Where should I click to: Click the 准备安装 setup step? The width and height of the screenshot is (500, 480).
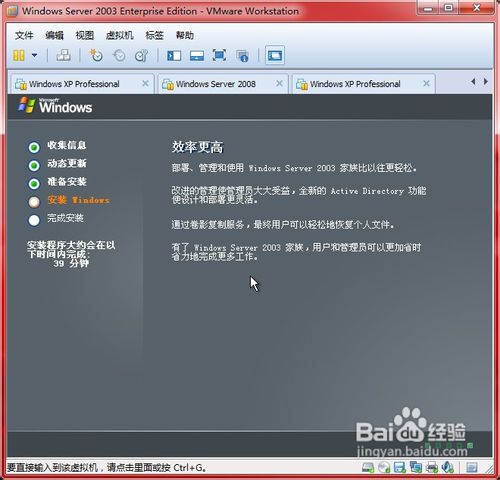tap(67, 182)
